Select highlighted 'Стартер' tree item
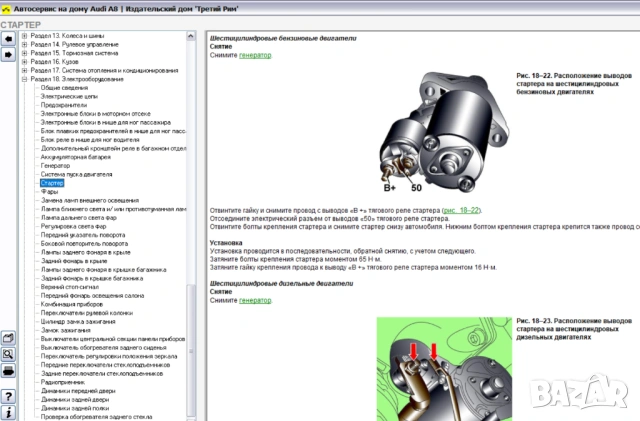This screenshot has width=640, height=421. pyautogui.click(x=52, y=183)
